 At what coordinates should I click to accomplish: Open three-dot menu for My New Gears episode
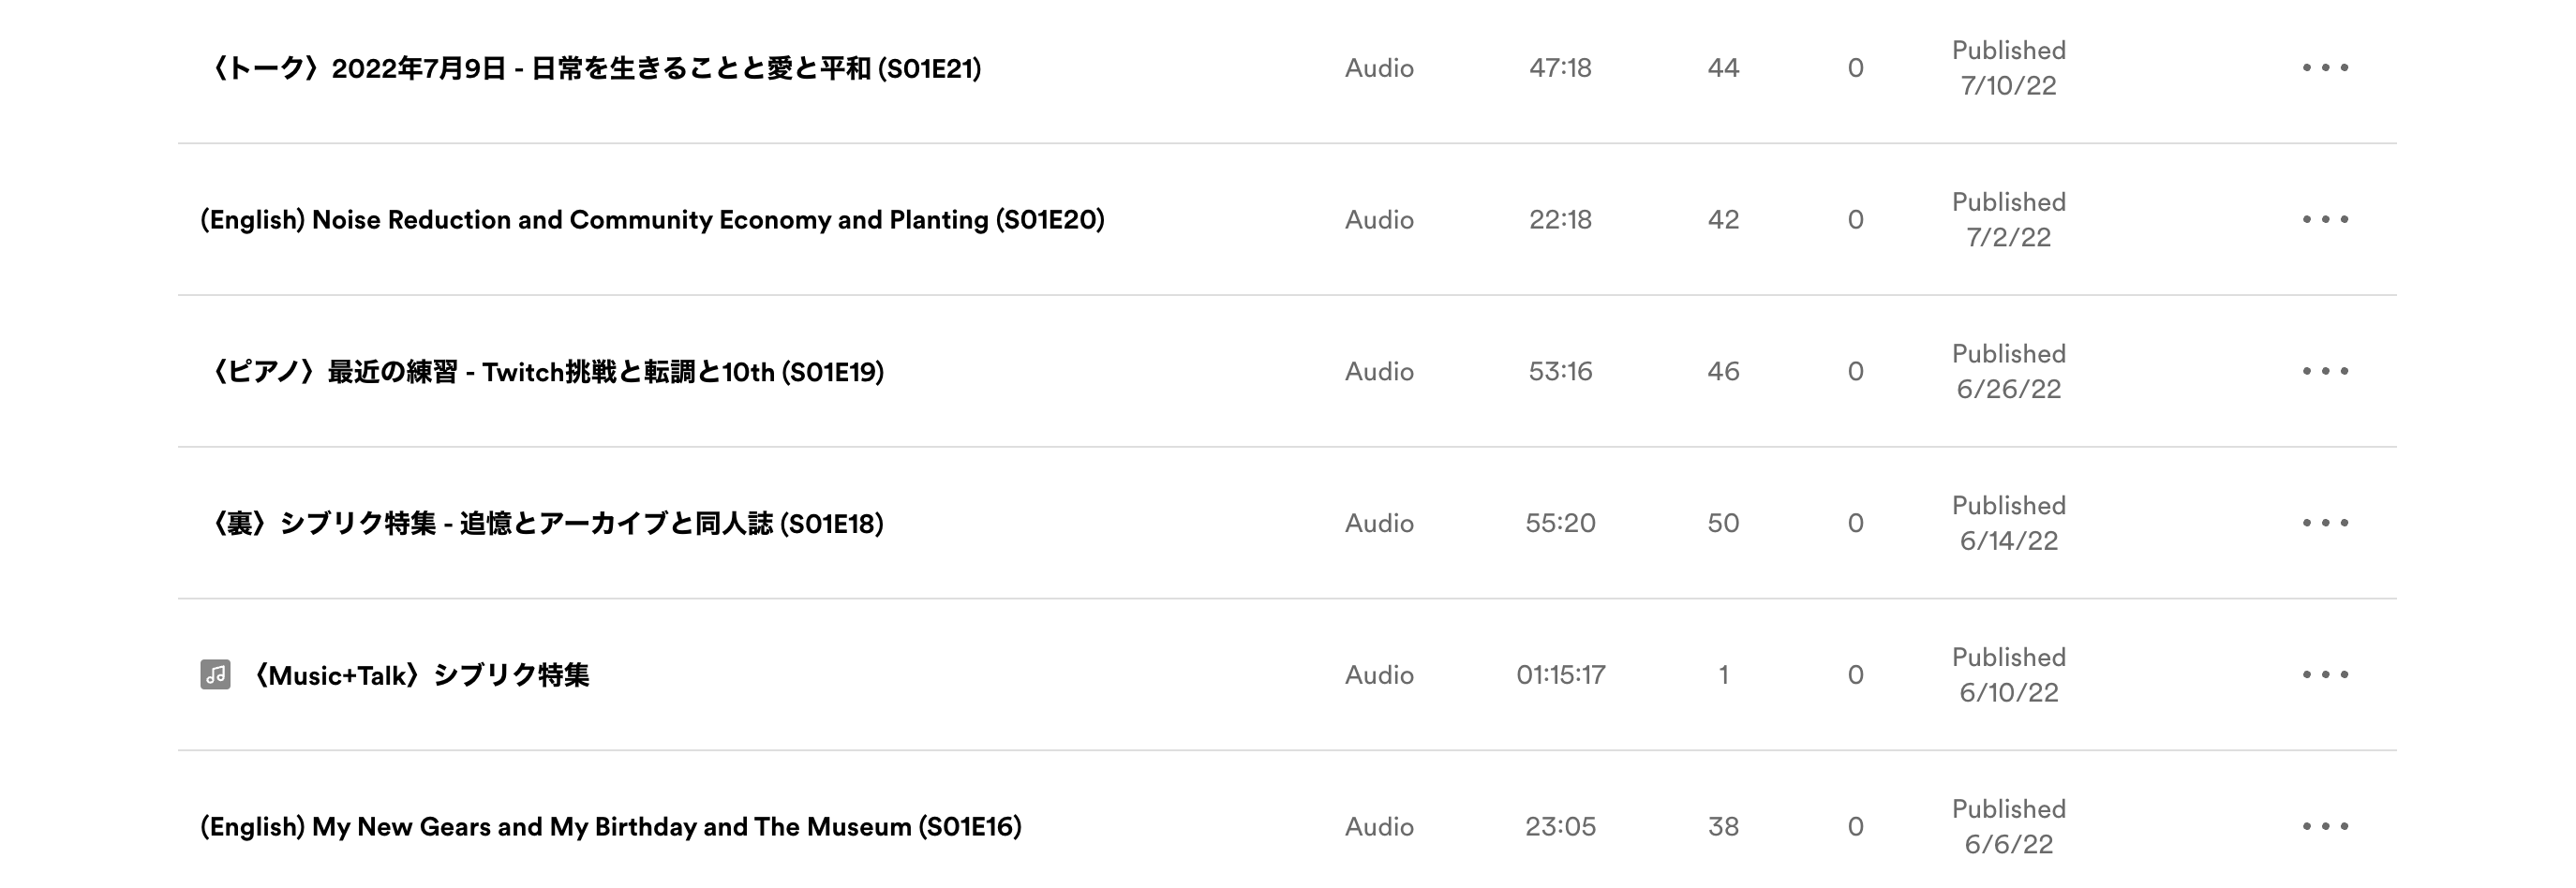(x=2325, y=827)
